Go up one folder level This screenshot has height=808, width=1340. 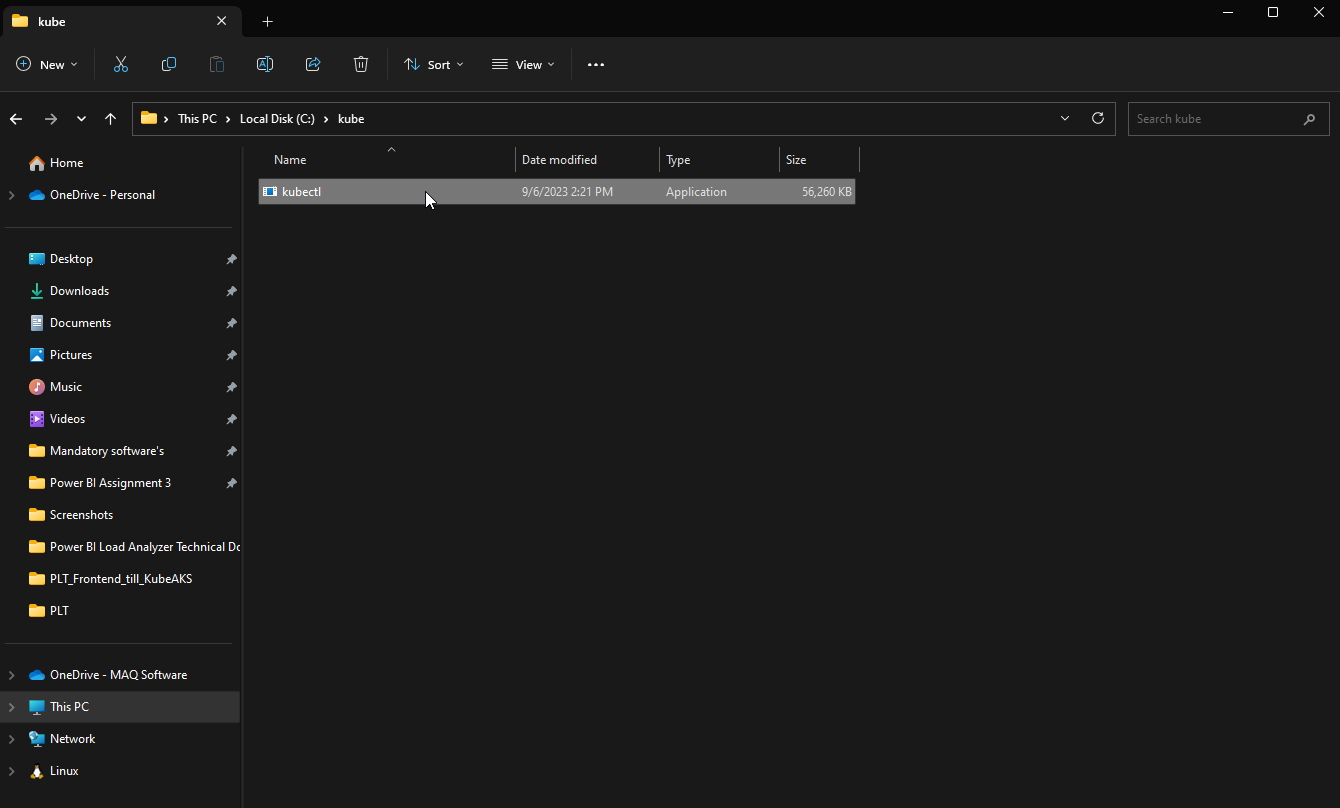point(110,118)
